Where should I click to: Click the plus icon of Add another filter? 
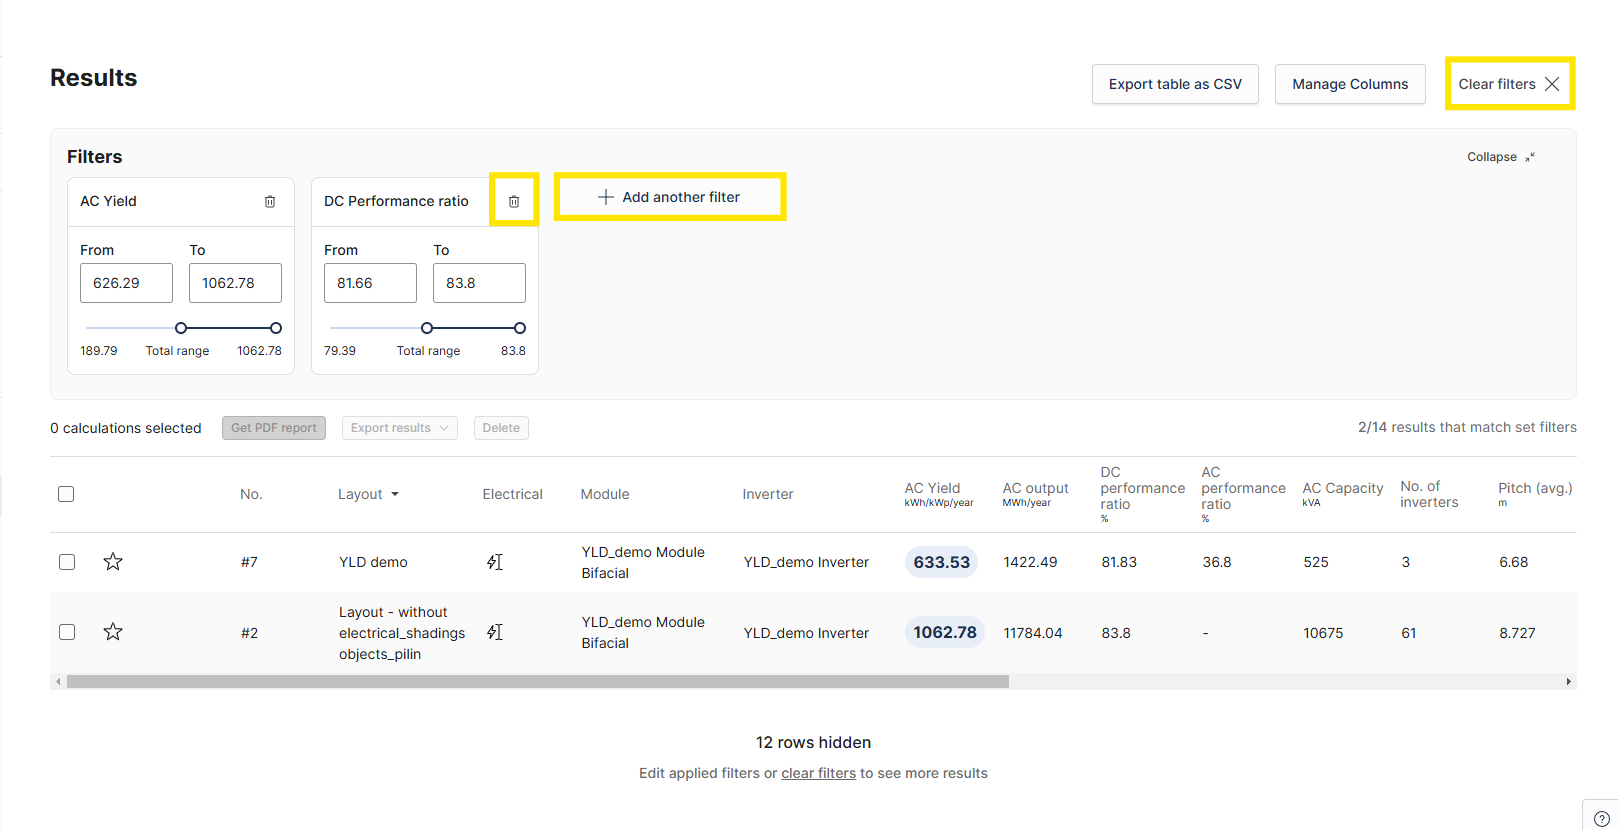click(605, 197)
